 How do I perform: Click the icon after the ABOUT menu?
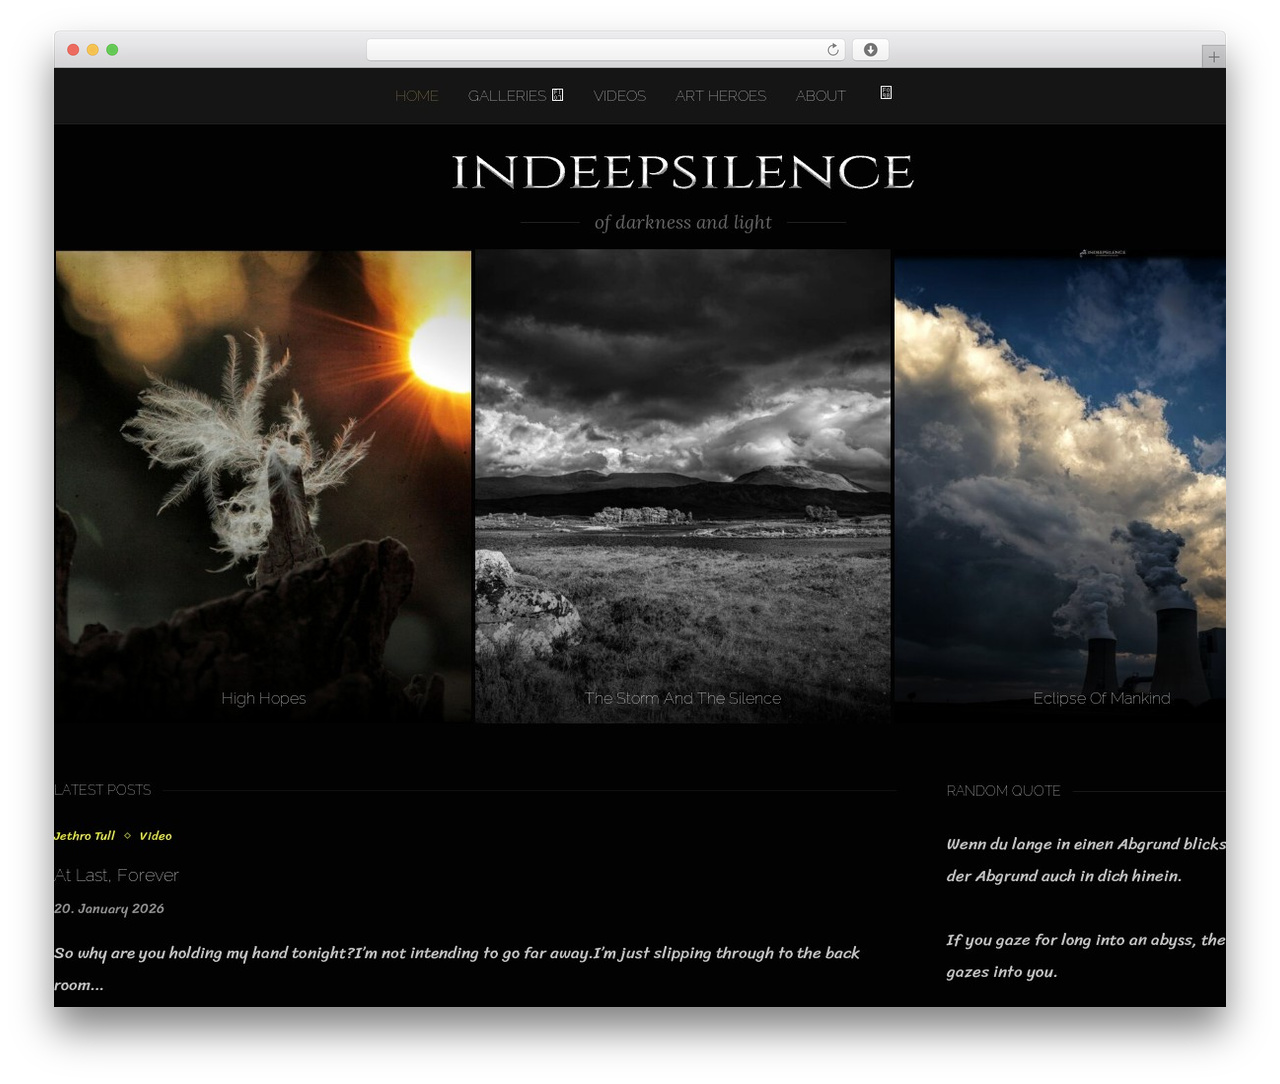coord(886,93)
